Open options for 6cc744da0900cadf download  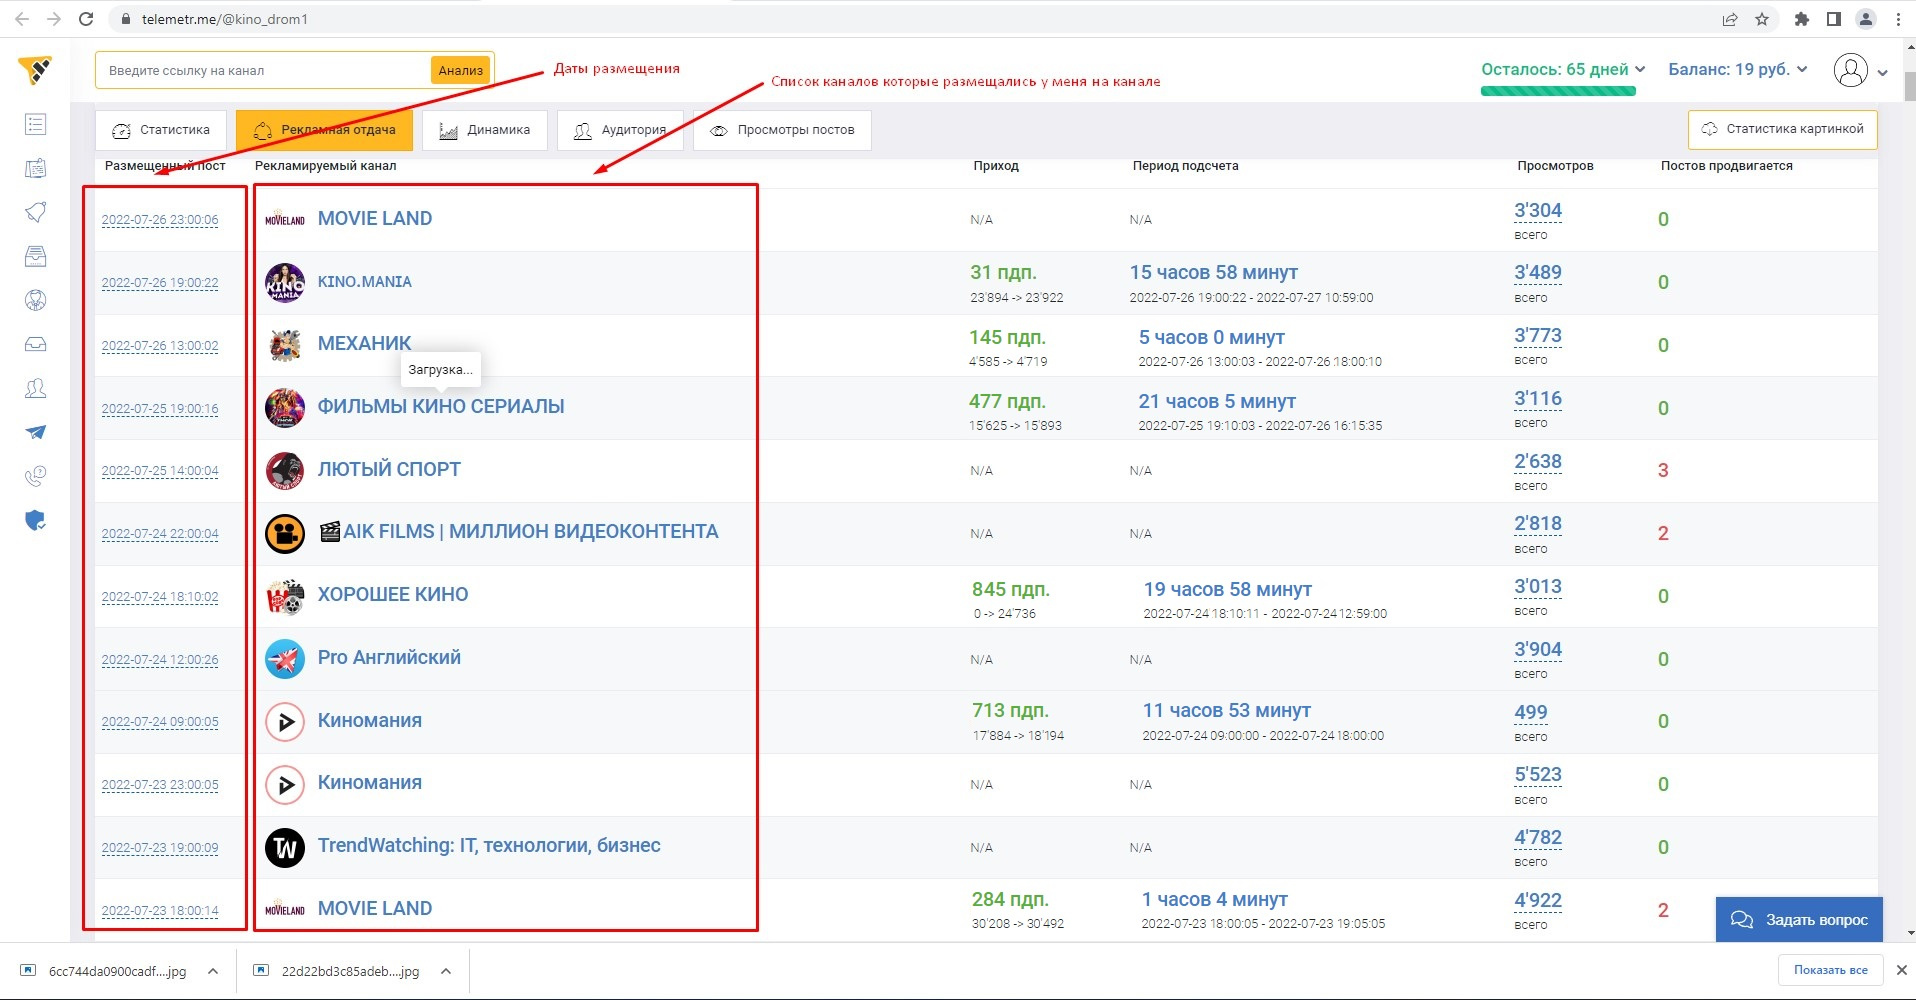(x=213, y=971)
